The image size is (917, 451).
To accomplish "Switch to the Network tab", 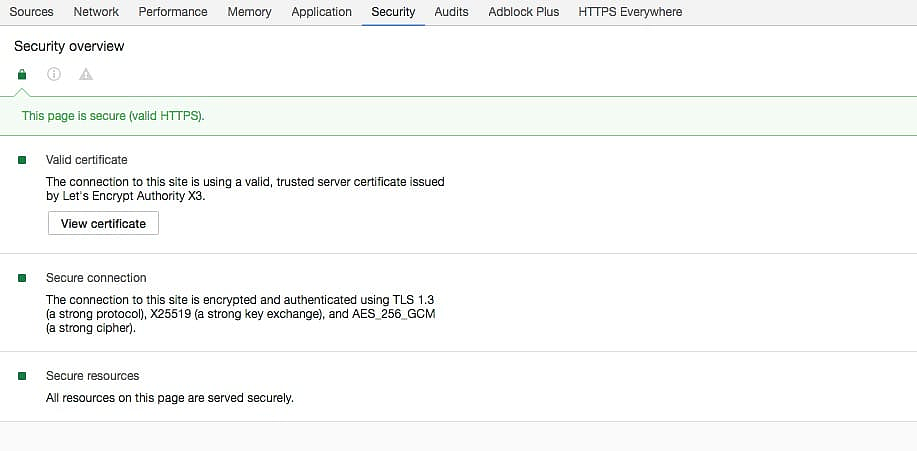I will point(96,12).
